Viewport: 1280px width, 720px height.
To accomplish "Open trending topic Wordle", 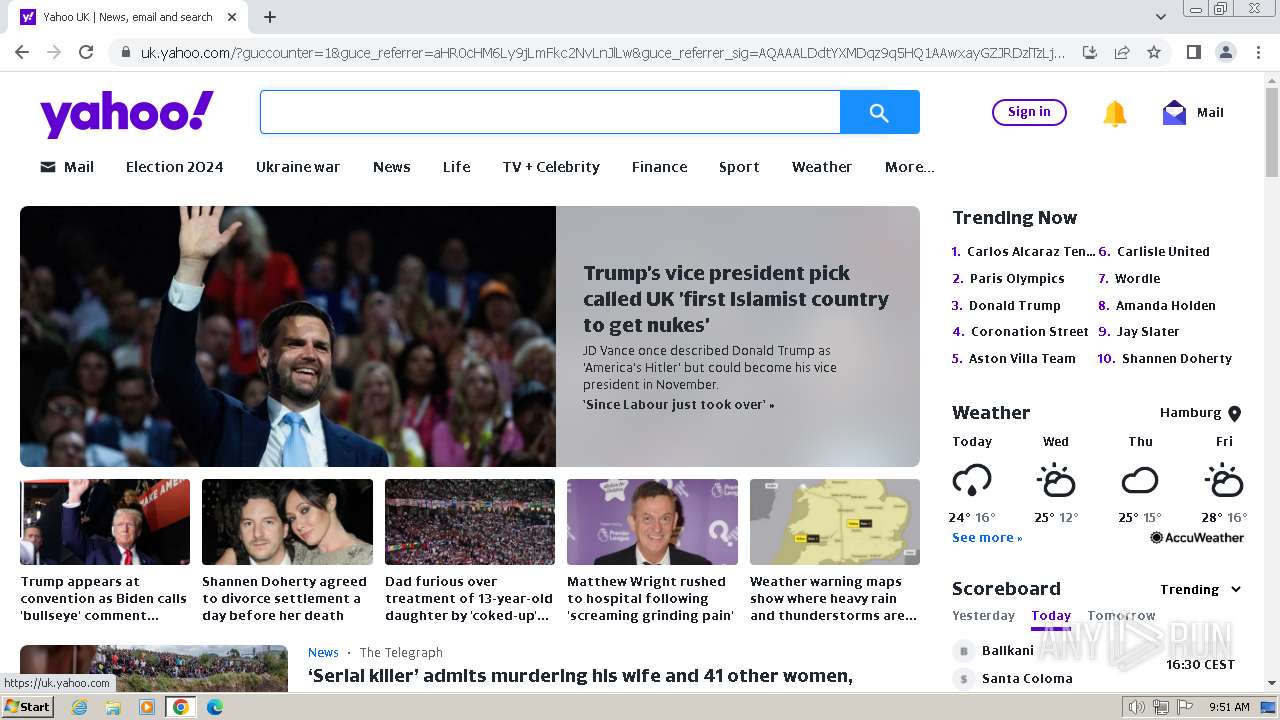I will [x=1138, y=278].
